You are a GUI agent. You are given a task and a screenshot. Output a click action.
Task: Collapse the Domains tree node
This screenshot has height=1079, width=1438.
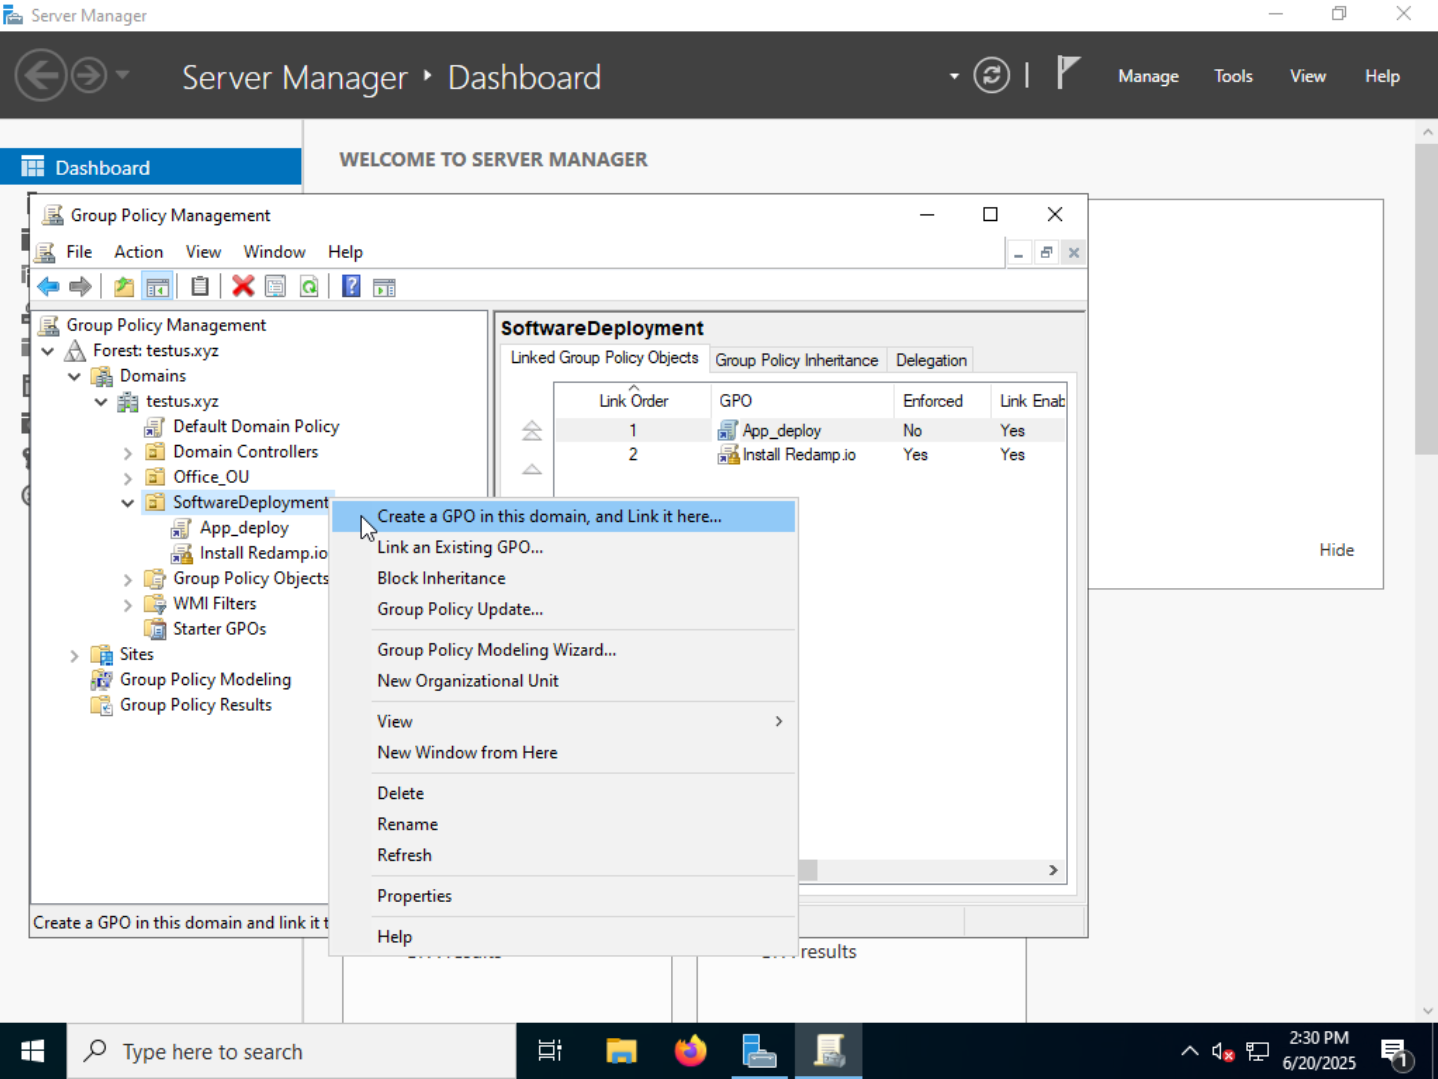(x=74, y=377)
